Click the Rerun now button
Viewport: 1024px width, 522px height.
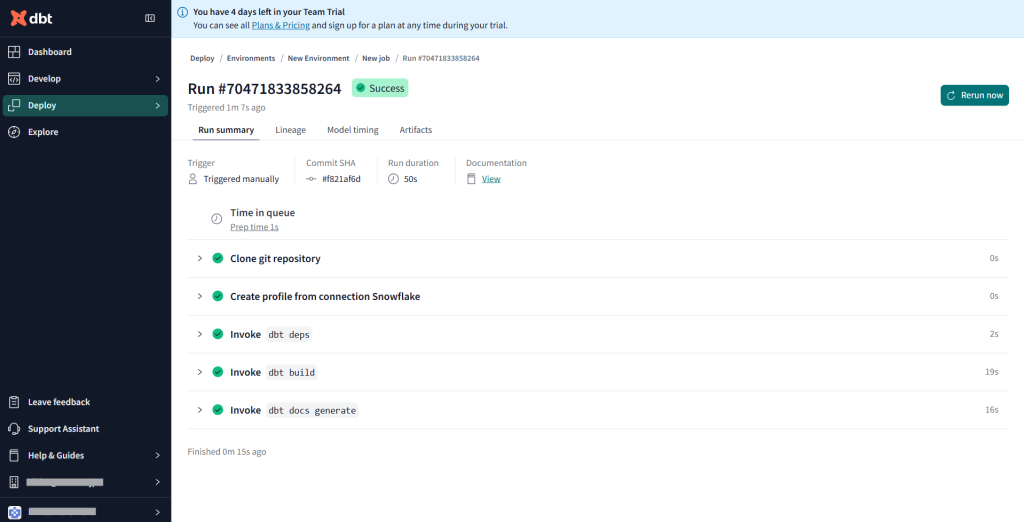pos(974,95)
